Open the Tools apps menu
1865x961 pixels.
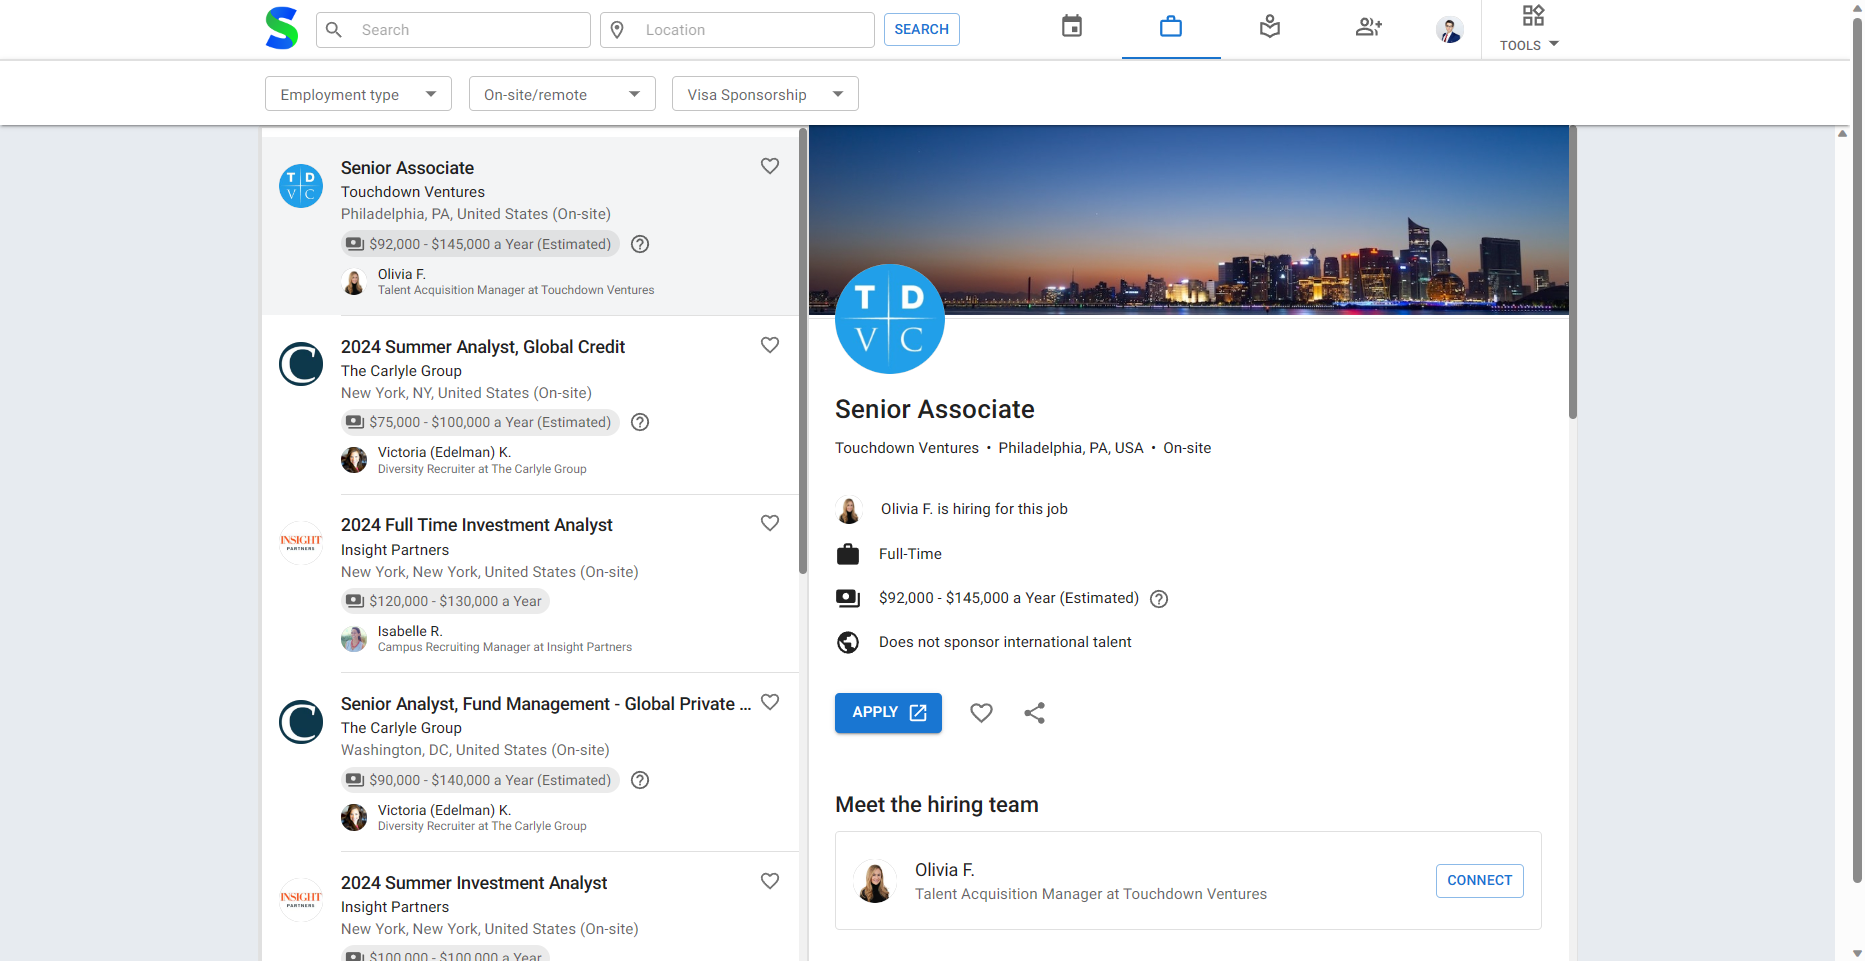(1531, 28)
